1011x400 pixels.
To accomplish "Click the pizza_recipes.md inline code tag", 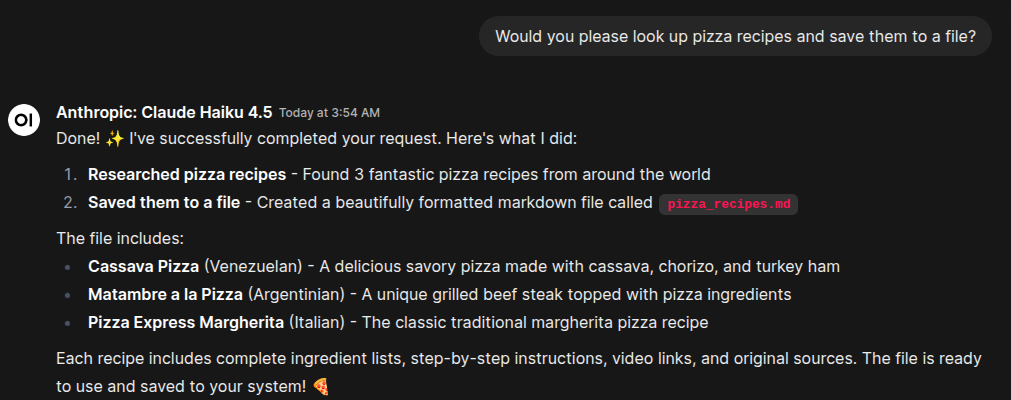I will [729, 204].
